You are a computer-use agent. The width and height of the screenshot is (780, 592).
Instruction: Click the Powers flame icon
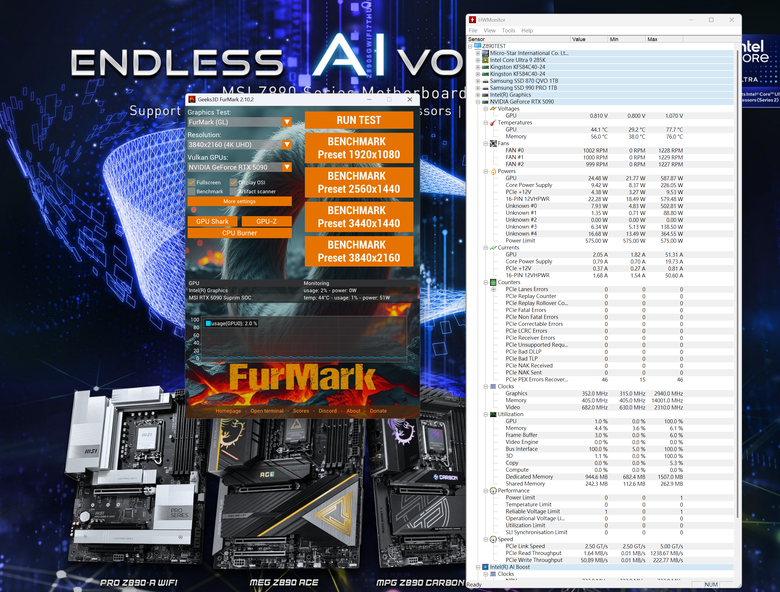coord(493,171)
